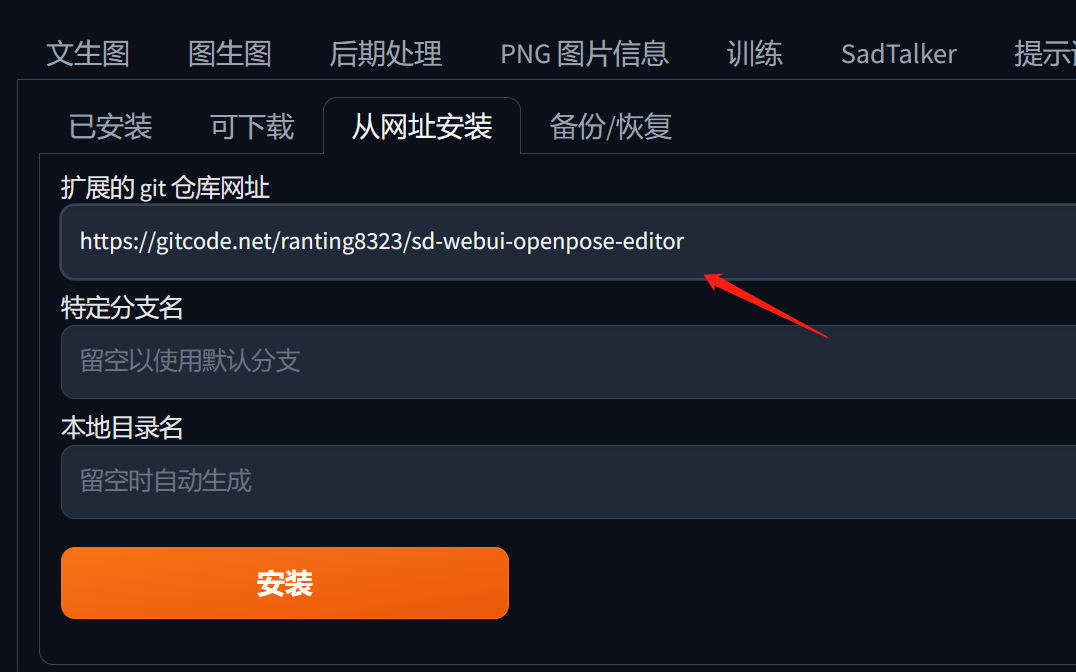Click the 本地目录名 label text

122,428
